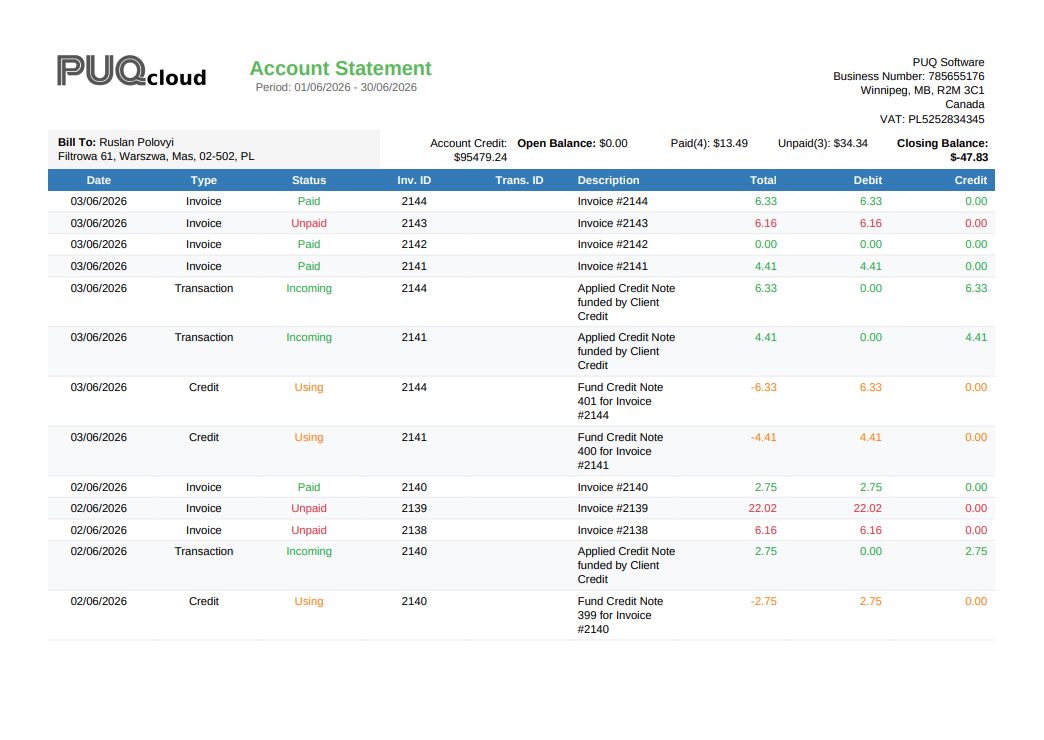Select the VAT number PL5252834345

pos(946,119)
